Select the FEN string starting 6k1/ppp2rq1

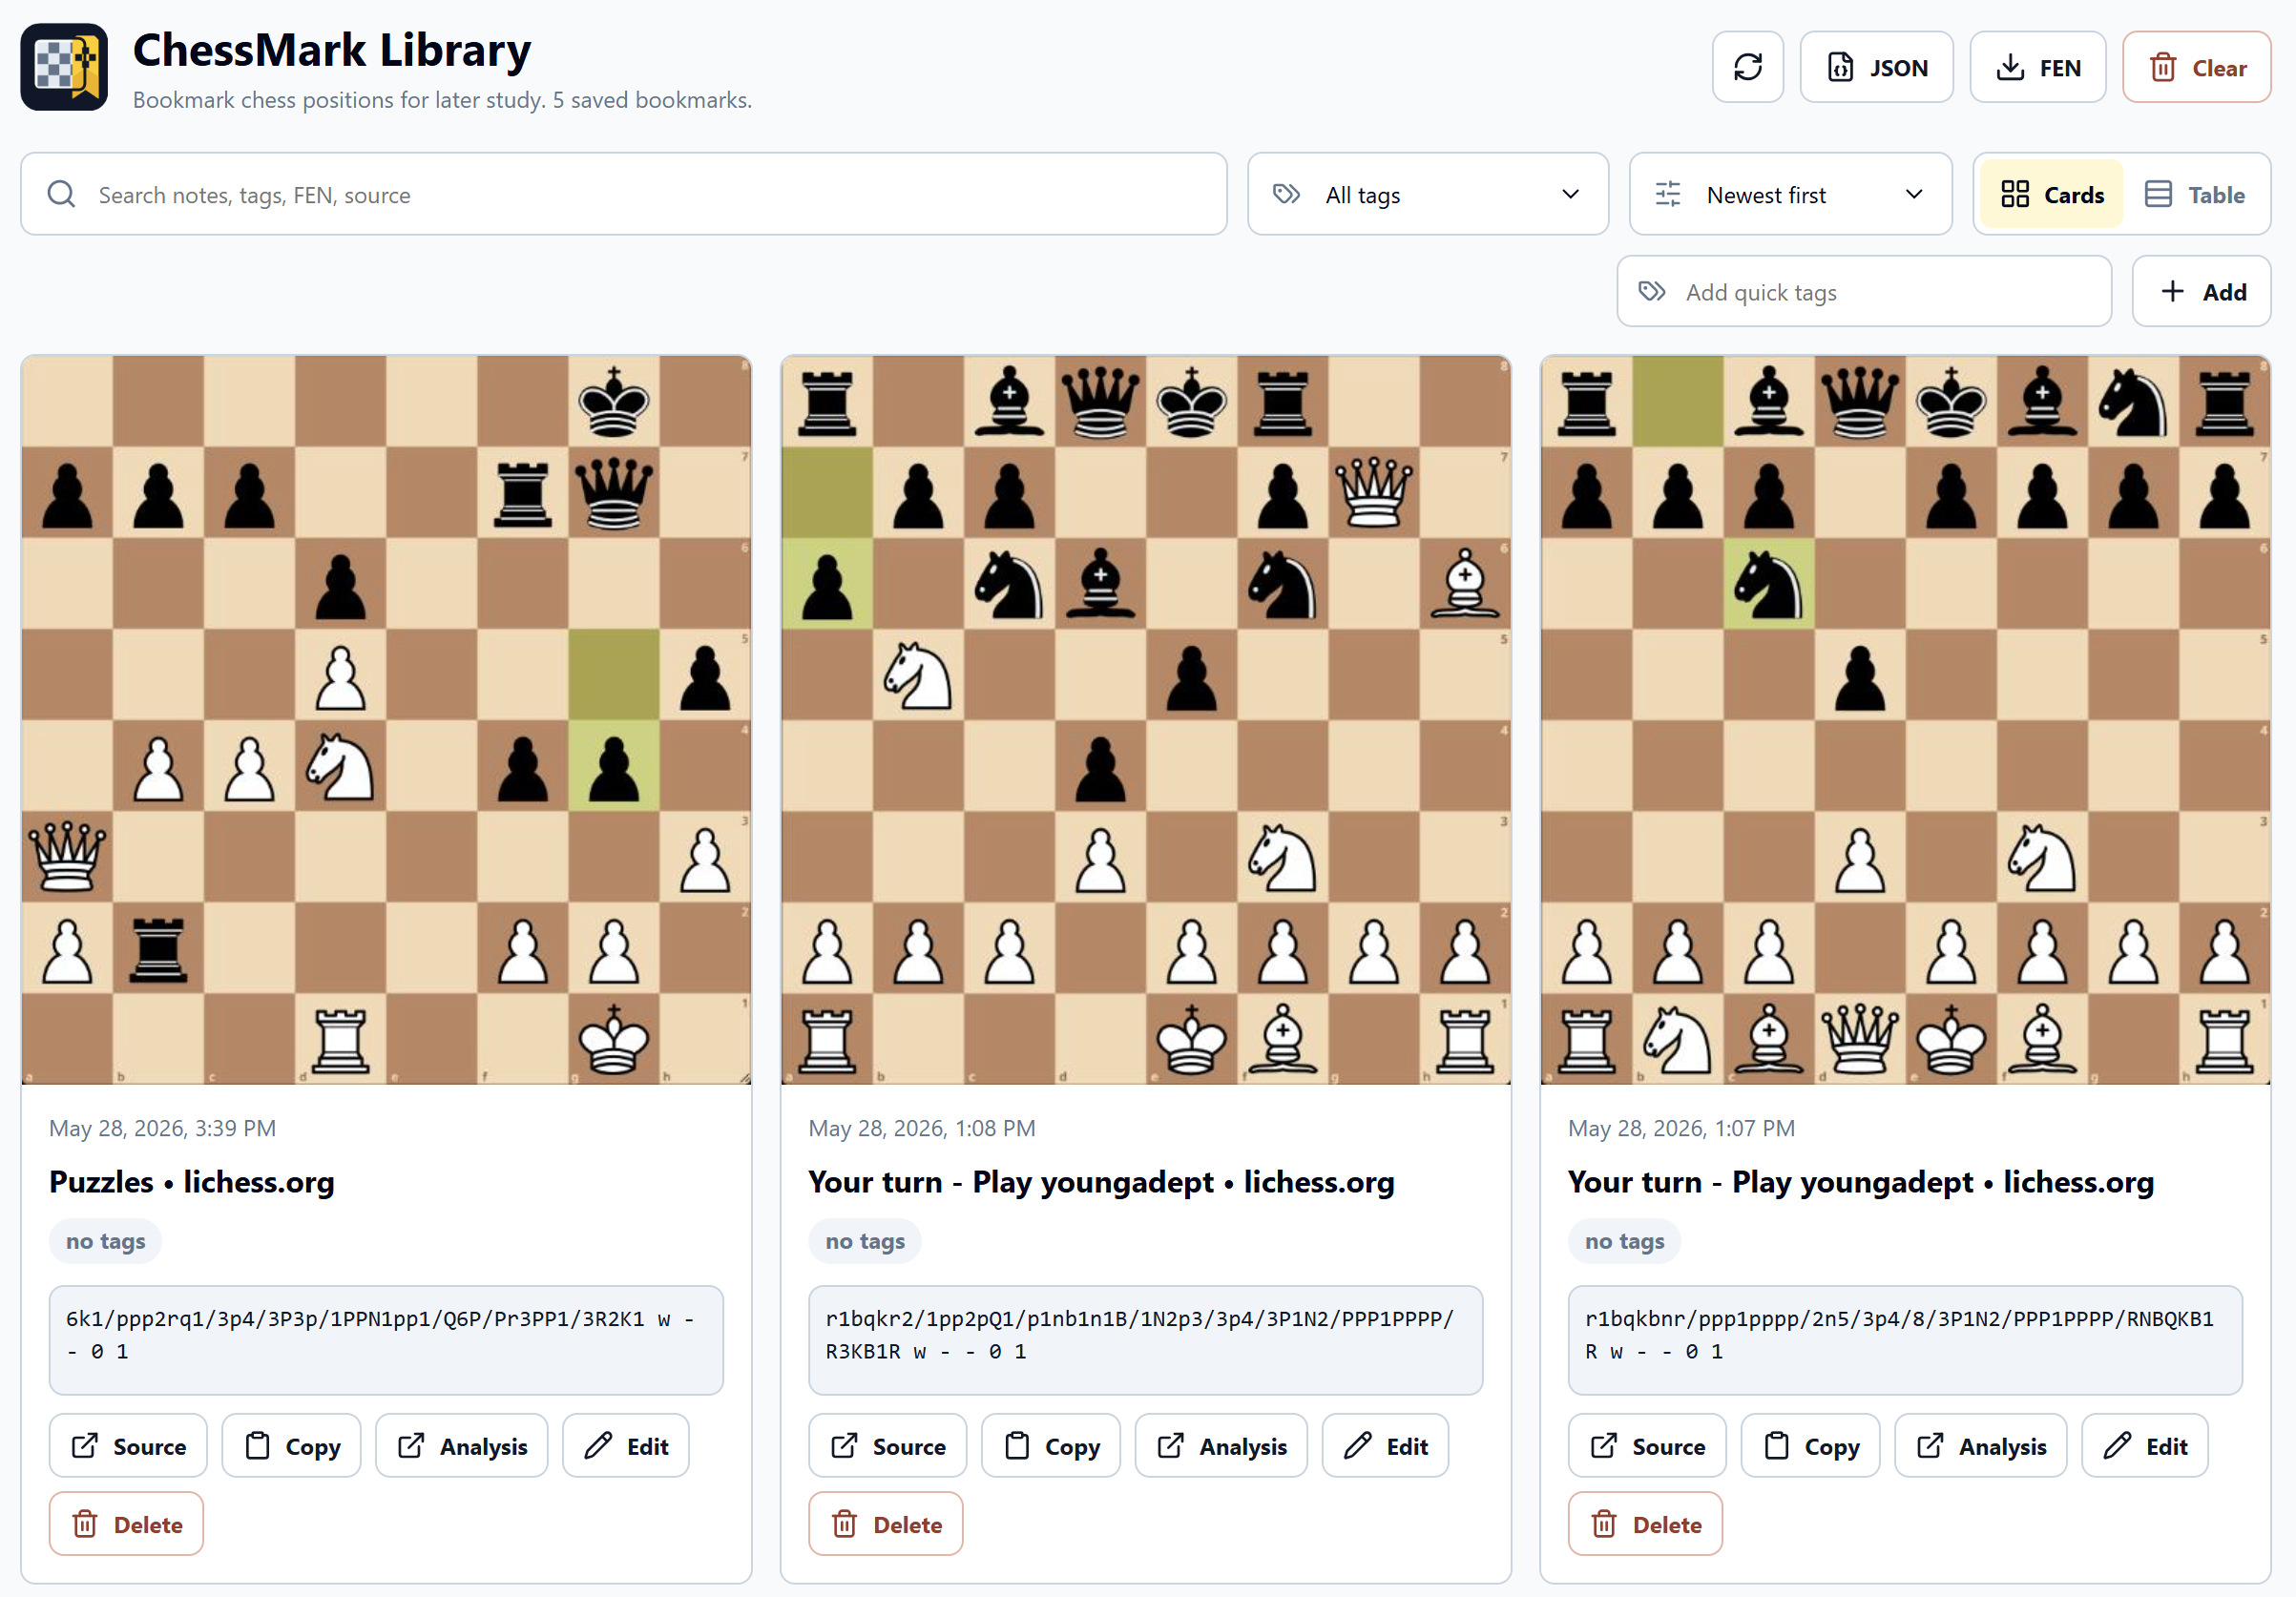[x=386, y=1339]
